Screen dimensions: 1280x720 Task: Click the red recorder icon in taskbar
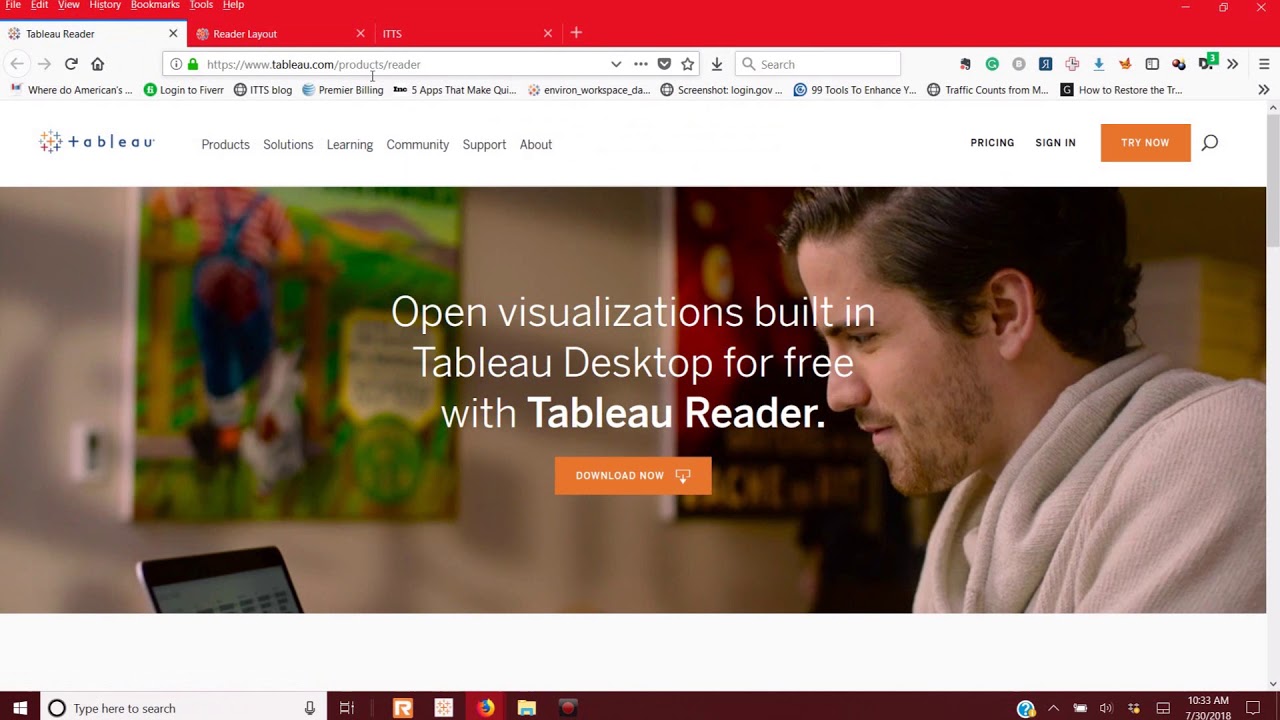568,708
